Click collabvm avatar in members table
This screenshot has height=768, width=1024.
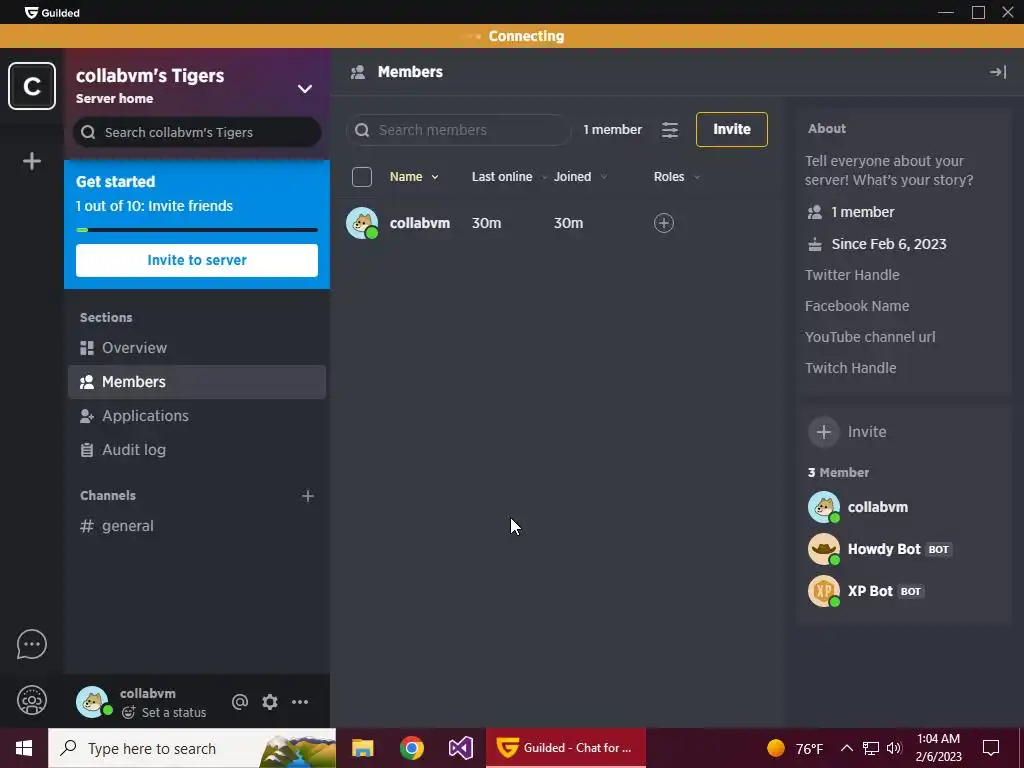point(362,223)
